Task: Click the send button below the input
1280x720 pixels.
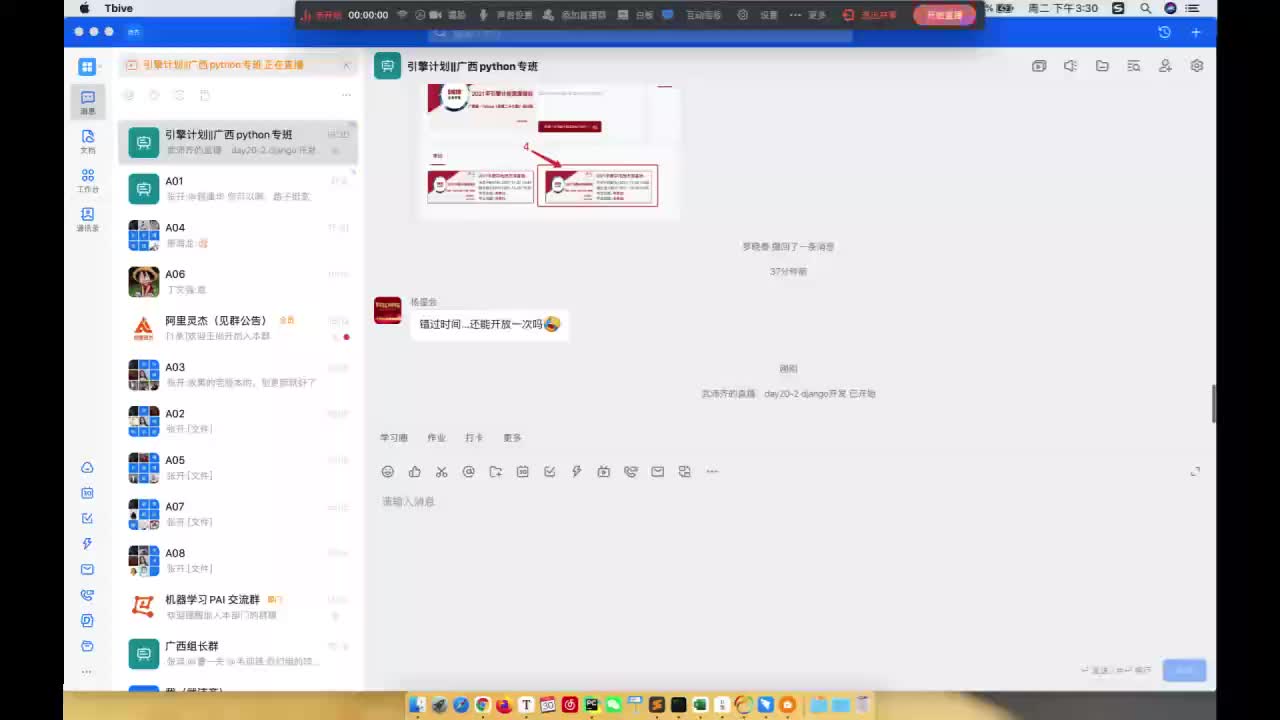Action: pos(1184,670)
